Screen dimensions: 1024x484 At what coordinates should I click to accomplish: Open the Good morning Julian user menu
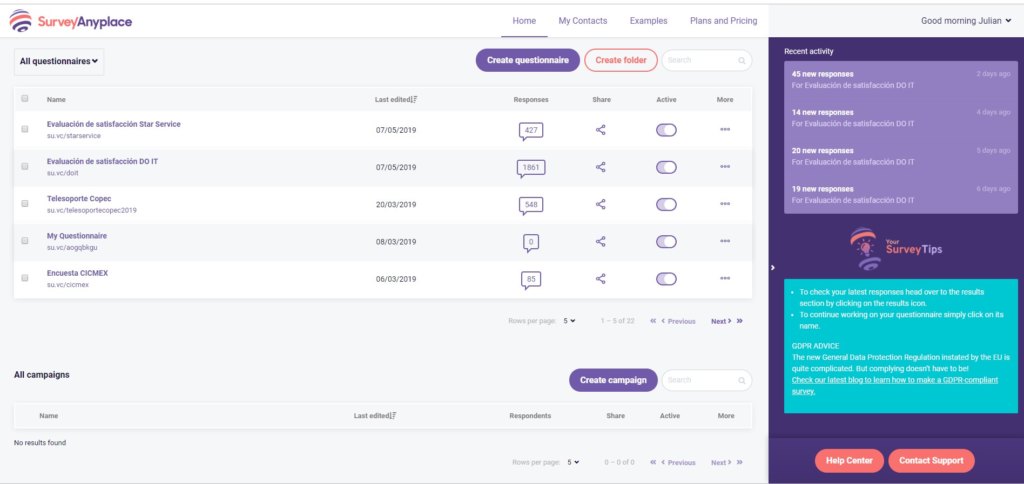pos(966,20)
